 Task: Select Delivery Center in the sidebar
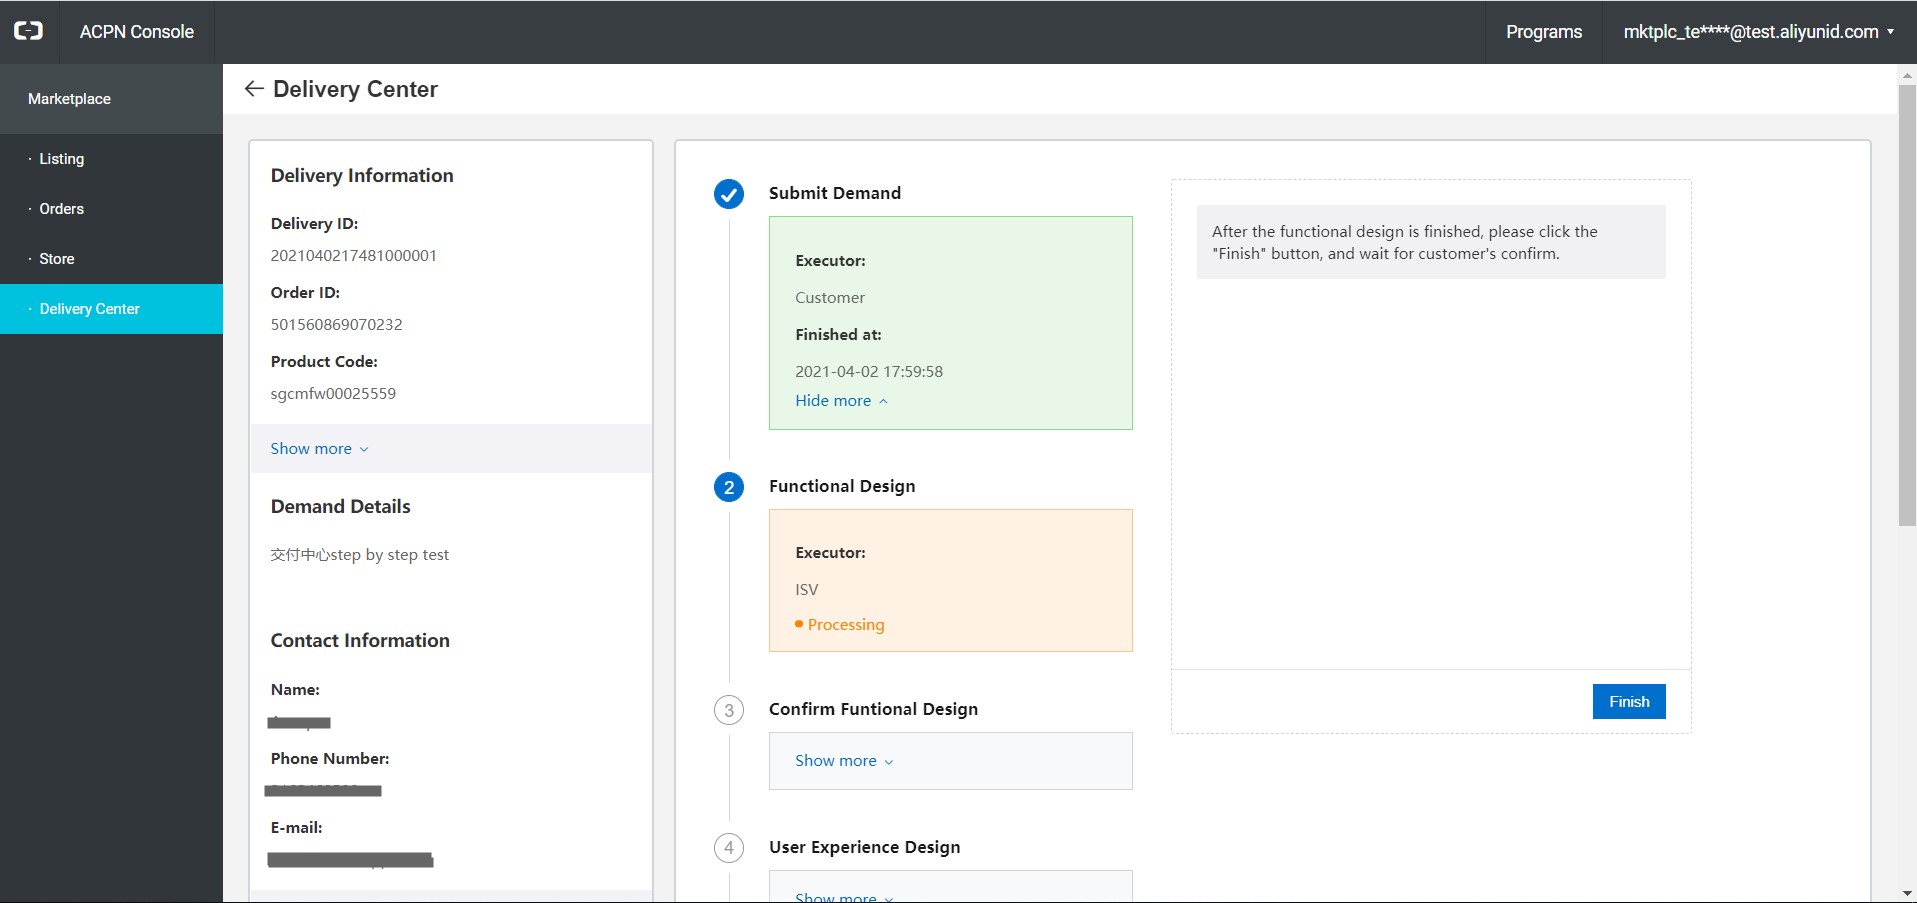coord(90,309)
